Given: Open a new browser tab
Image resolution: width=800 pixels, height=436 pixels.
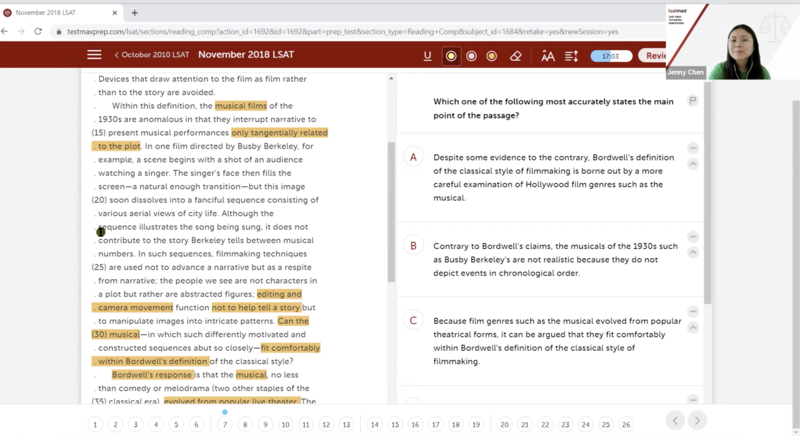Looking at the screenshot, I should point(136,13).
